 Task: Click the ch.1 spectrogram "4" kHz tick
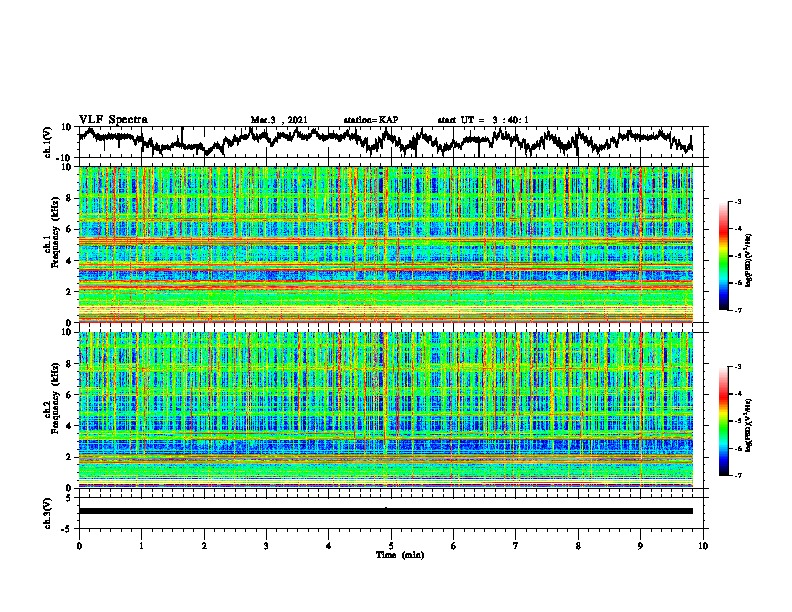(70, 261)
